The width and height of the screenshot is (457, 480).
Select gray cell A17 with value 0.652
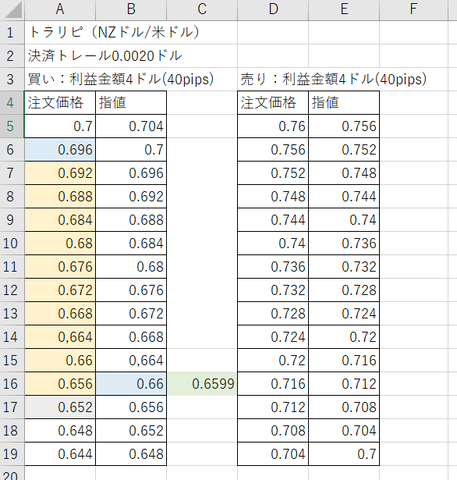coord(60,407)
